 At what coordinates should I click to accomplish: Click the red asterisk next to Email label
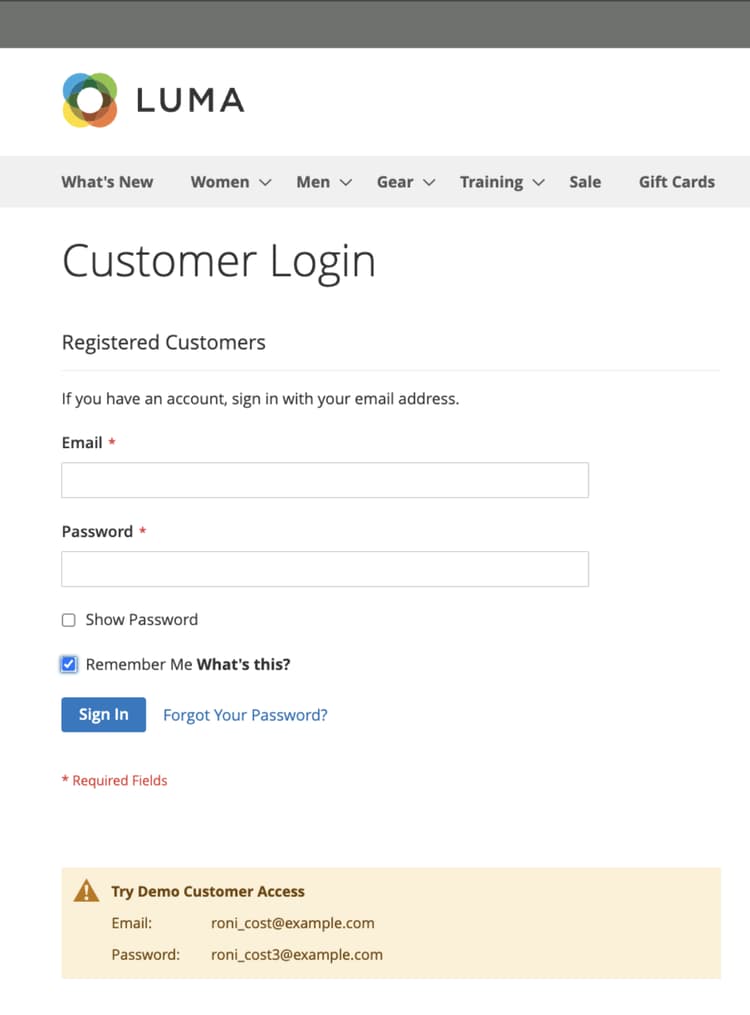click(110, 441)
